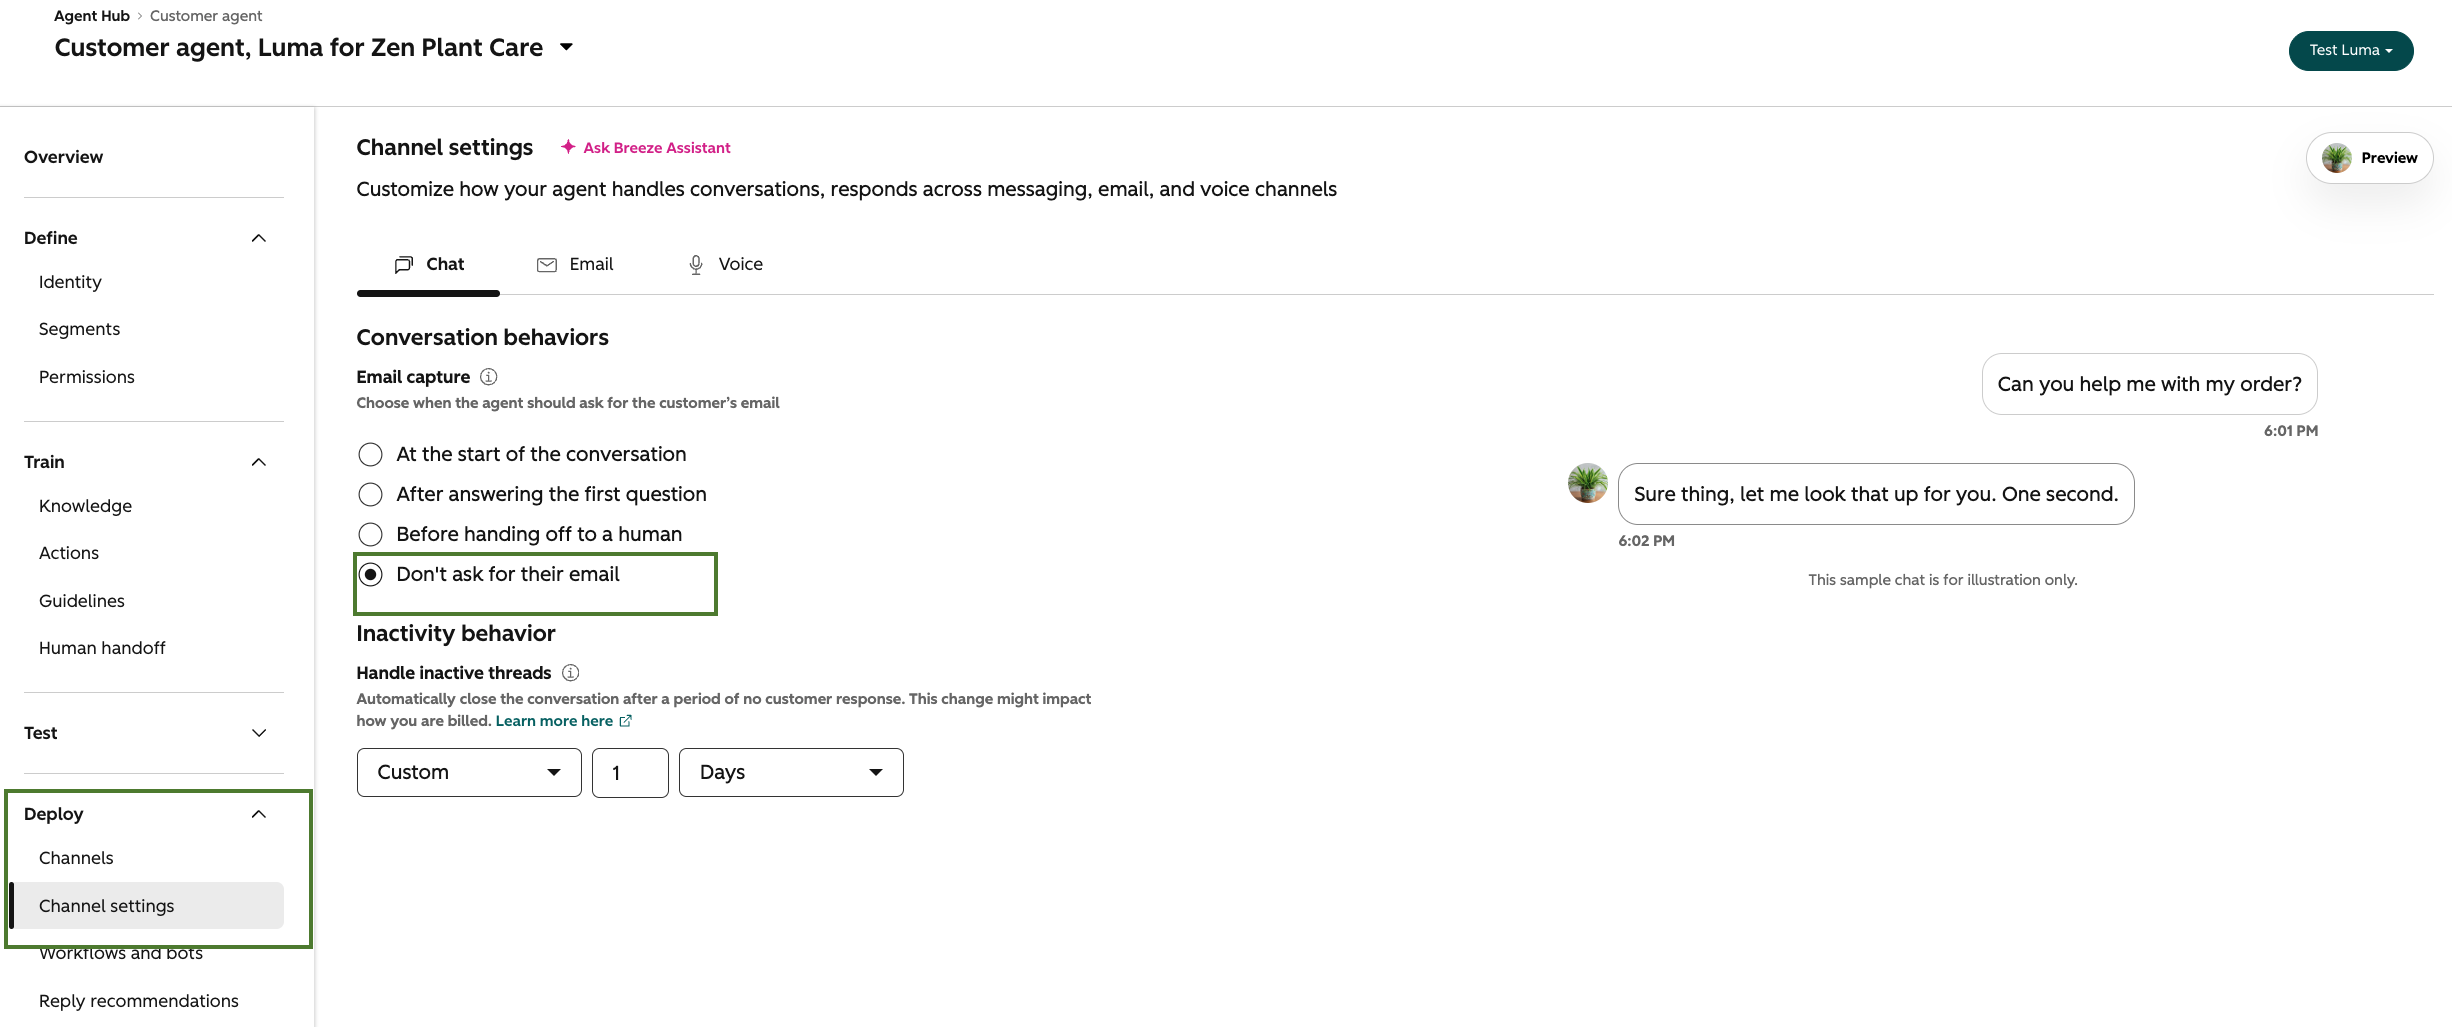This screenshot has width=2452, height=1027.
Task: Click the plant avatar beside agent reply
Action: 1588,483
